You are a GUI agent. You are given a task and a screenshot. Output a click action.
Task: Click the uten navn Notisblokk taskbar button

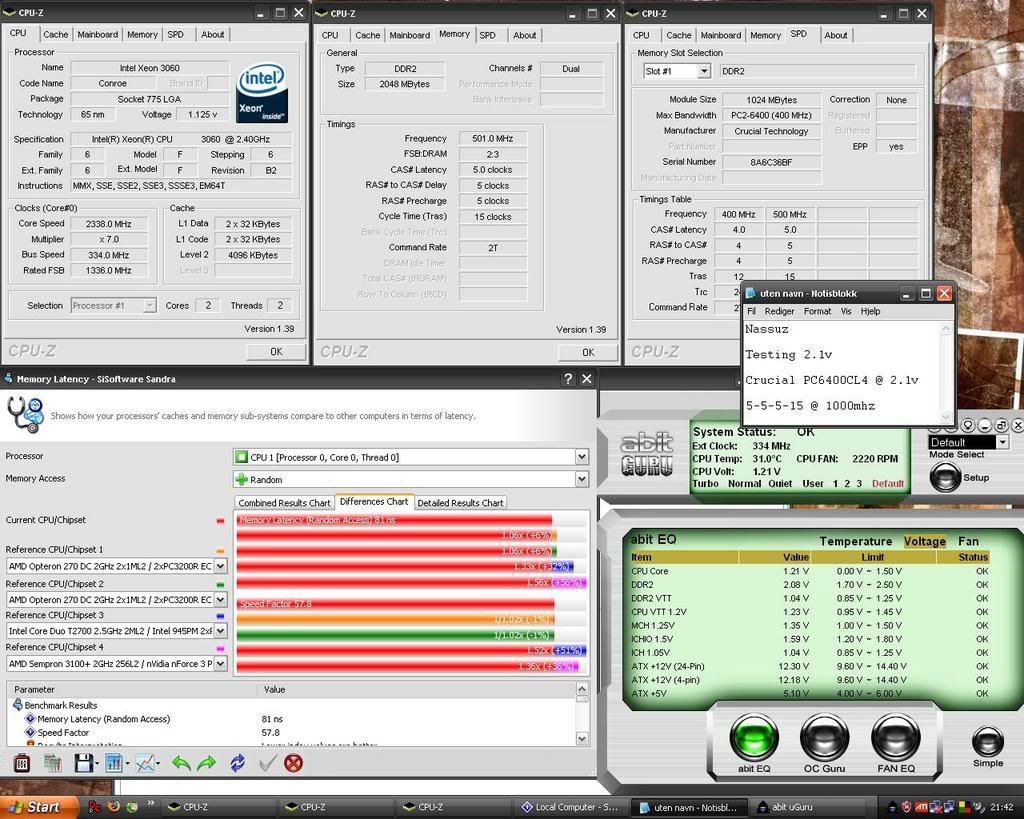click(x=688, y=807)
